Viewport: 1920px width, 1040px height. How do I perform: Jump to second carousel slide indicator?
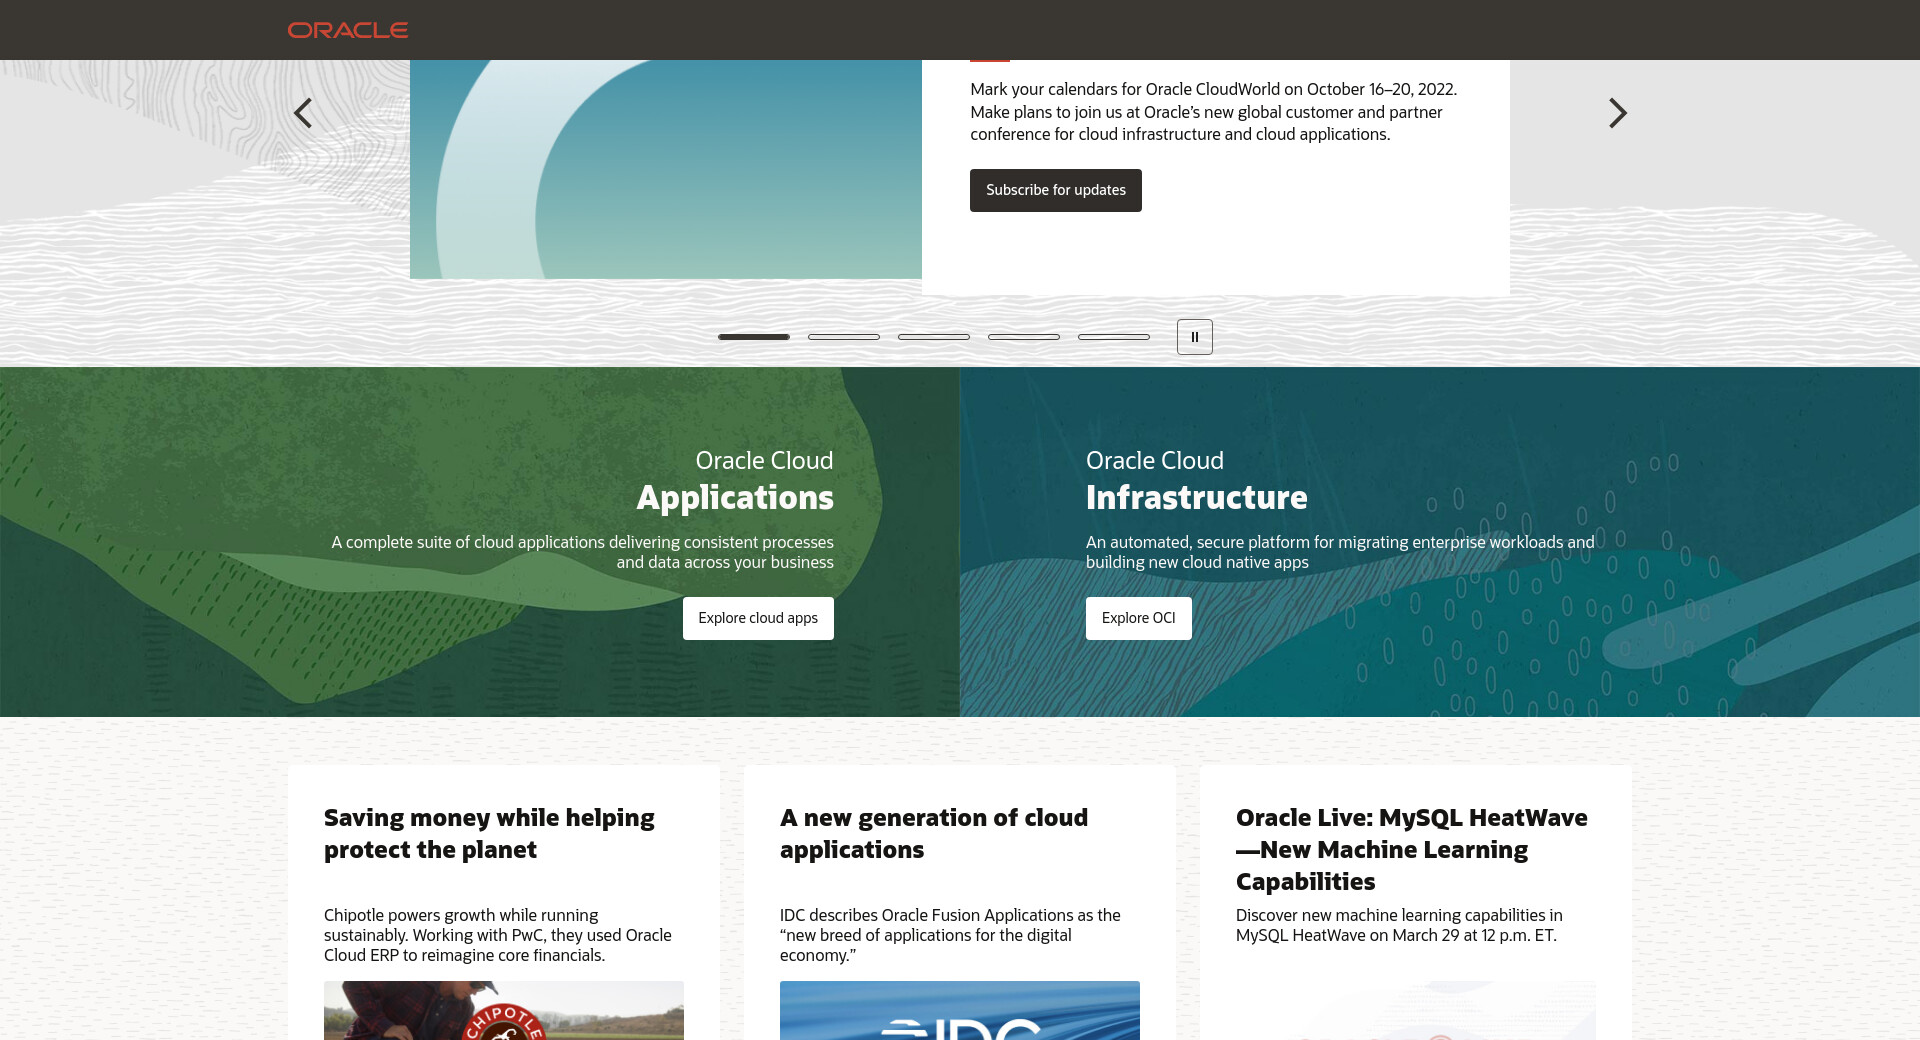(x=844, y=337)
